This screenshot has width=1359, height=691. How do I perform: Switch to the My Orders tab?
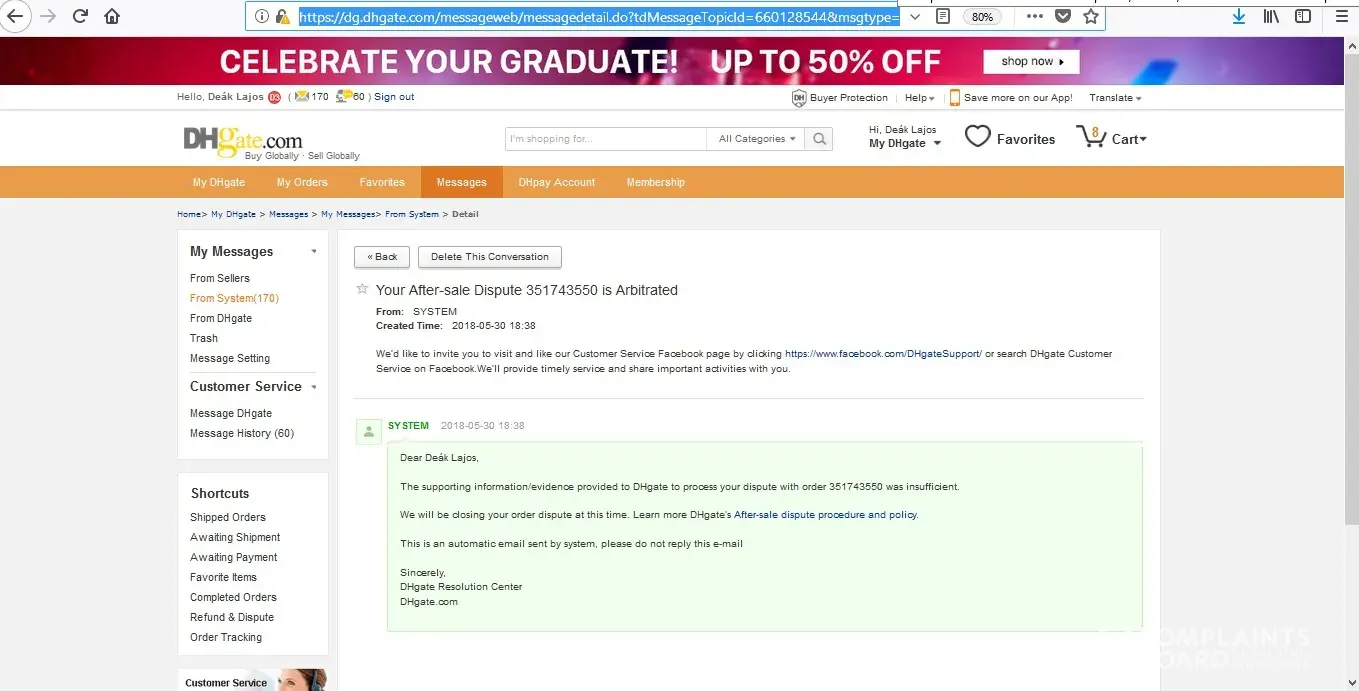click(x=302, y=182)
